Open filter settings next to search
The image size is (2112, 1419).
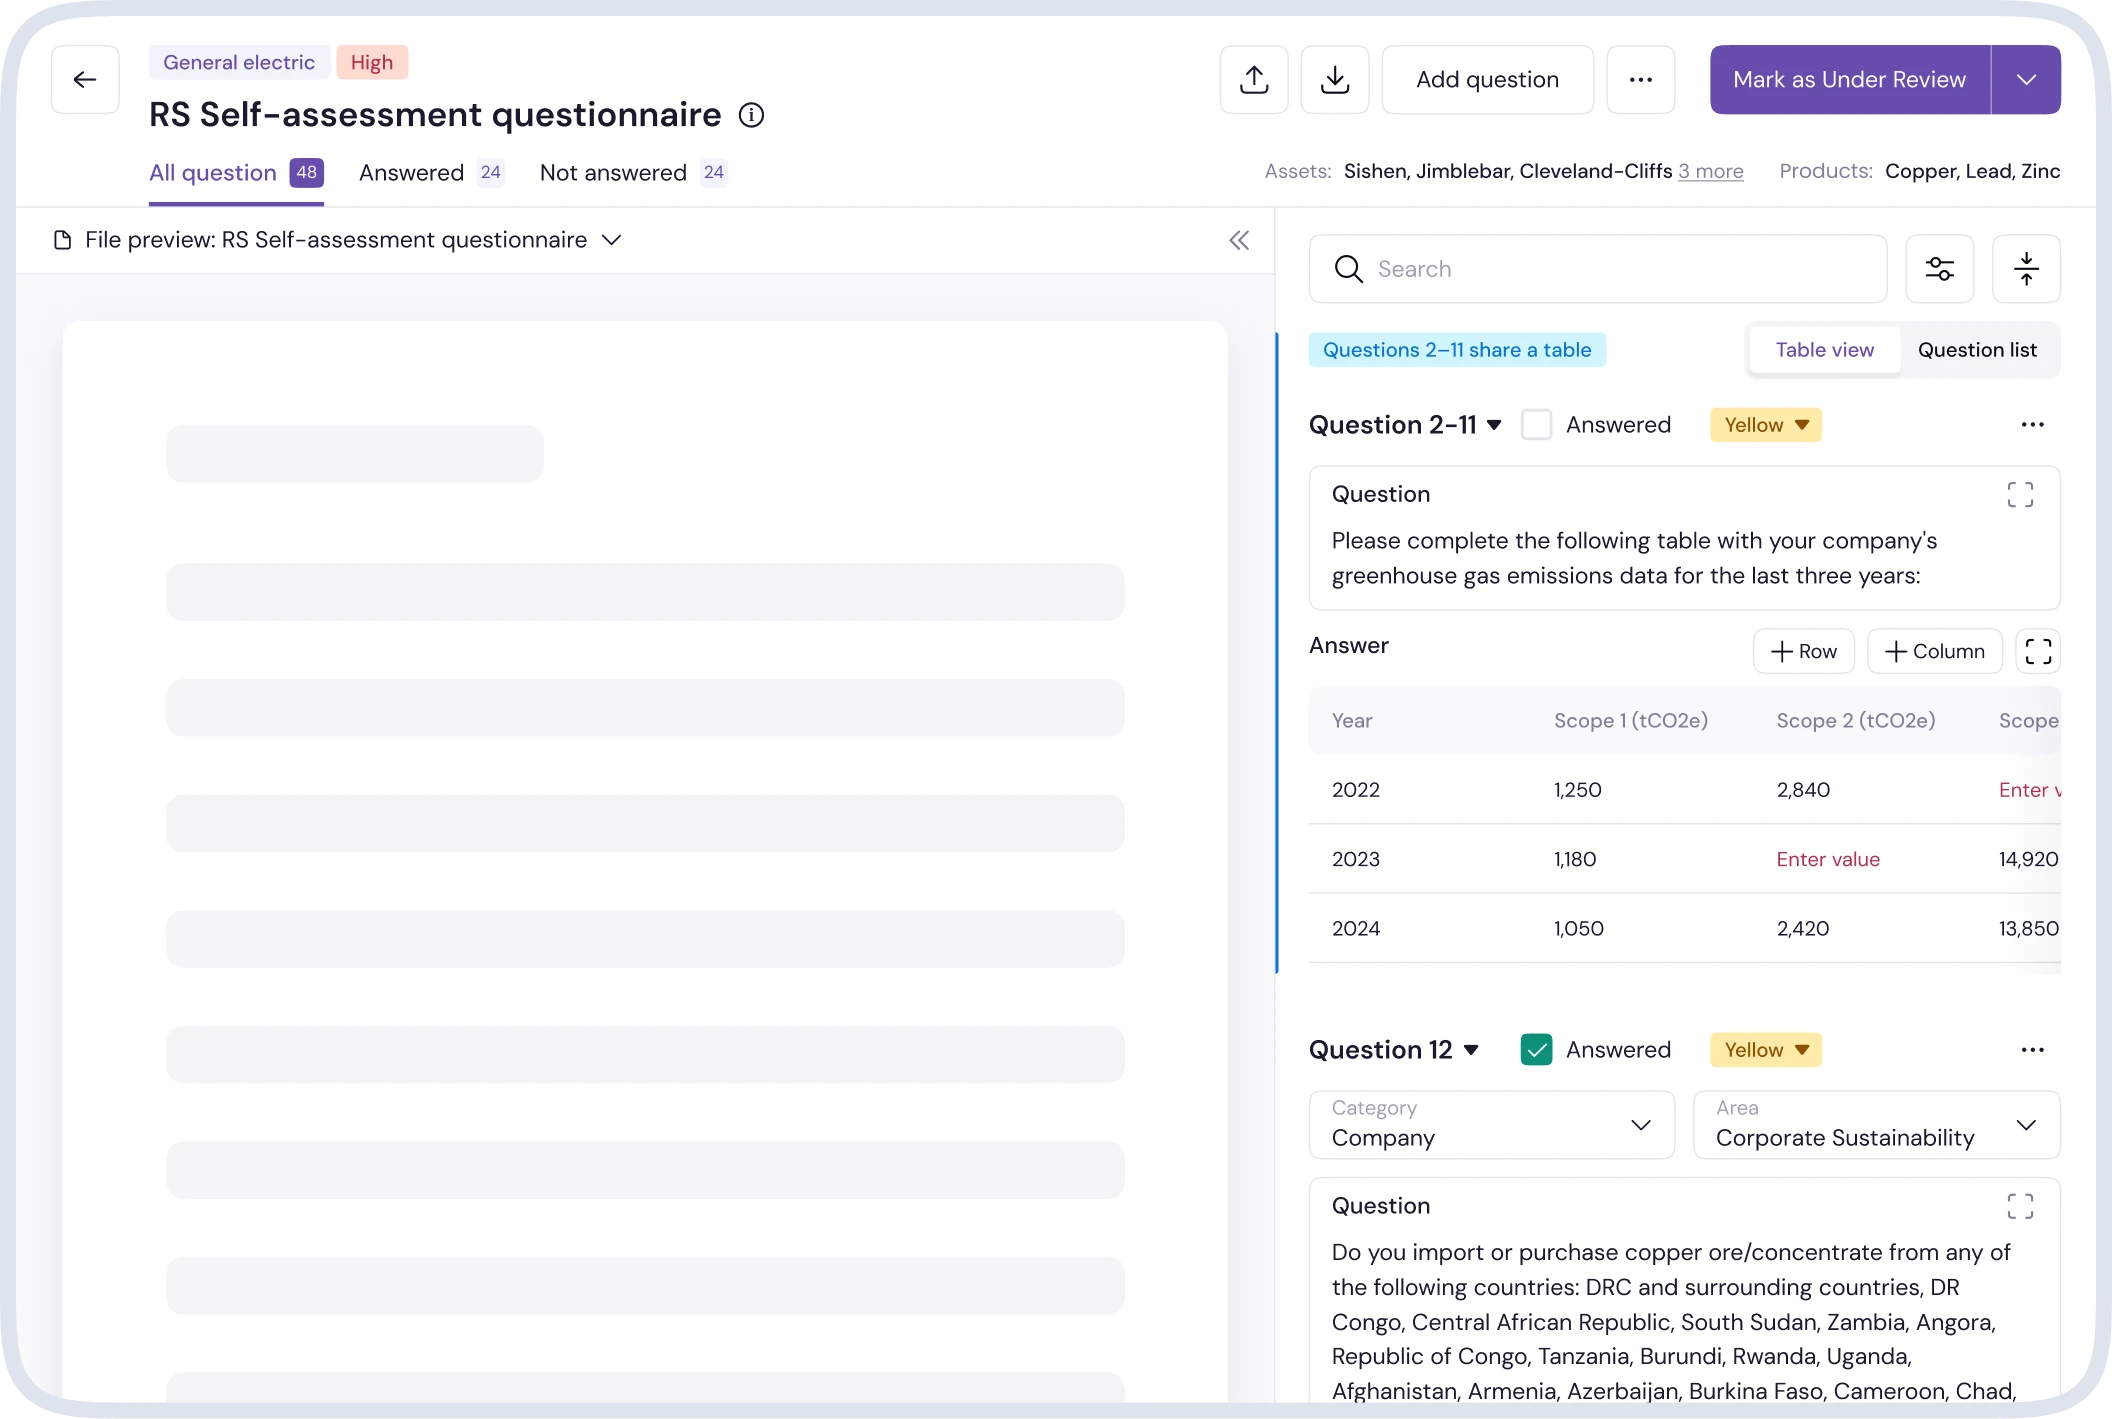(x=1940, y=269)
